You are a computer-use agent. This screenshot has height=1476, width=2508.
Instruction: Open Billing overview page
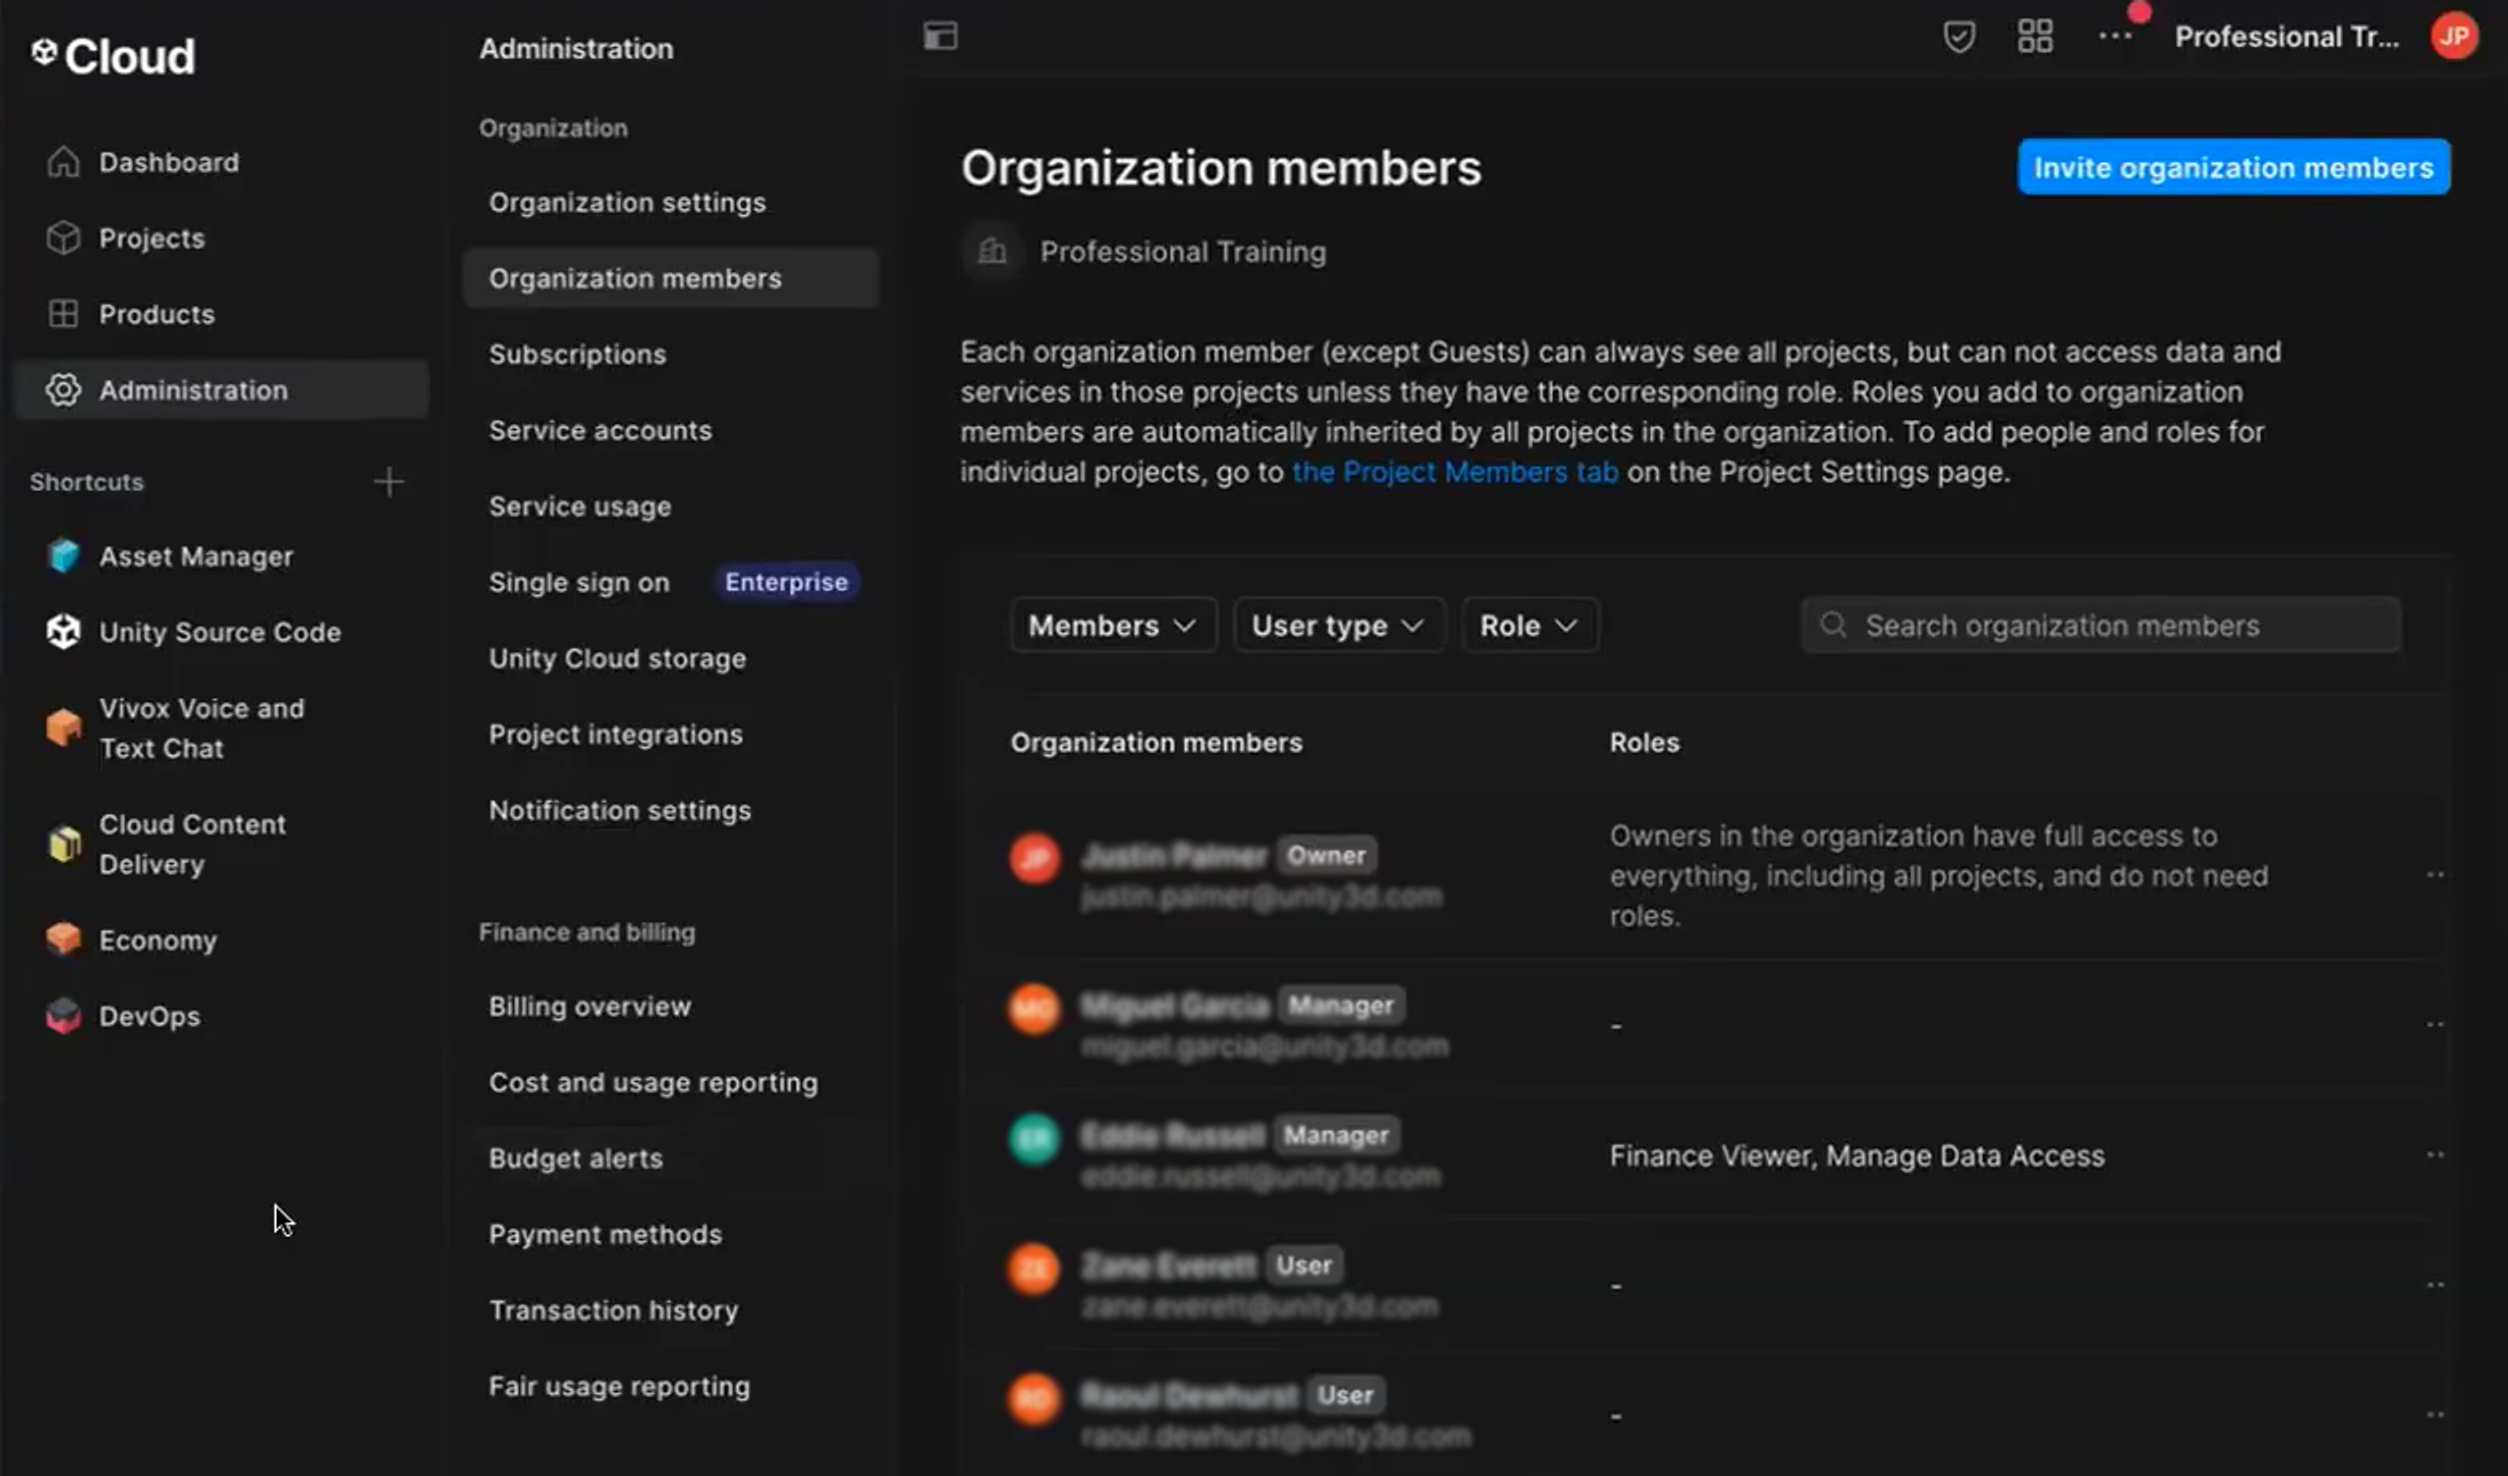pyautogui.click(x=589, y=1006)
